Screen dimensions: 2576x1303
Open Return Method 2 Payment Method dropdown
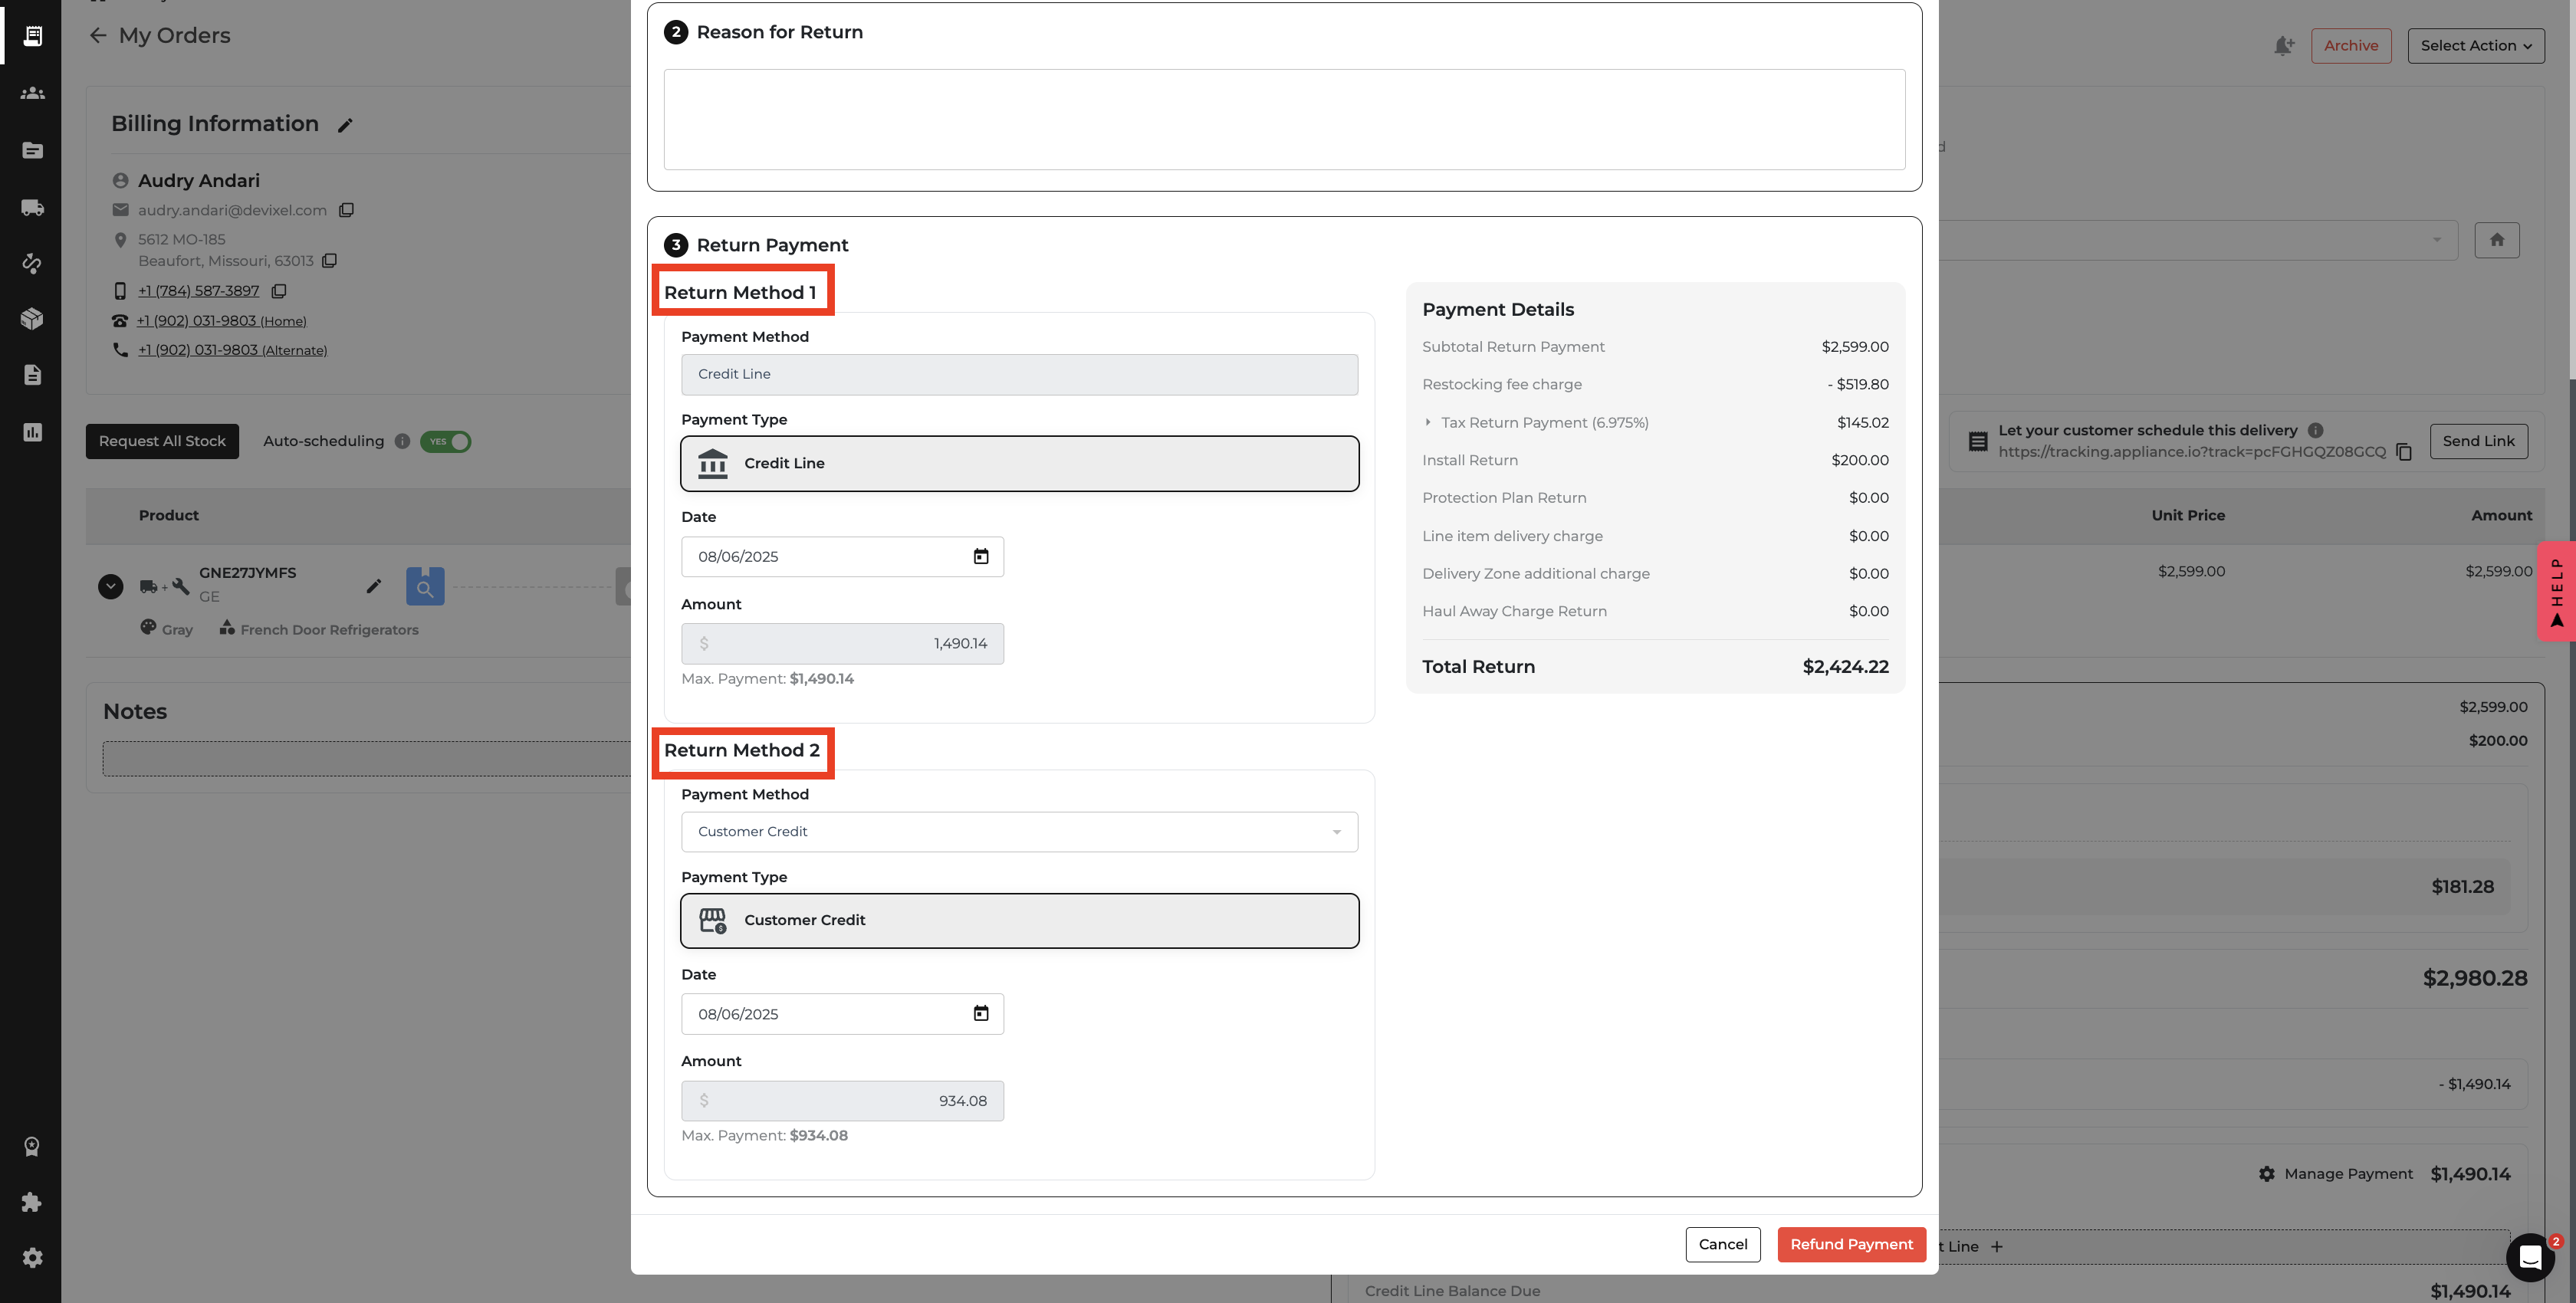(1019, 832)
